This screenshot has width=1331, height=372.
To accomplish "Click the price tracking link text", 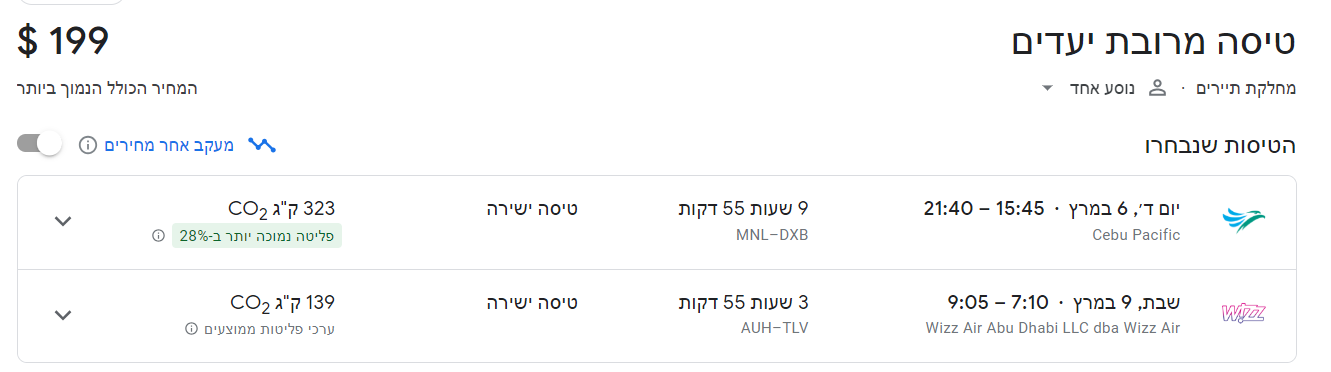I will (170, 145).
